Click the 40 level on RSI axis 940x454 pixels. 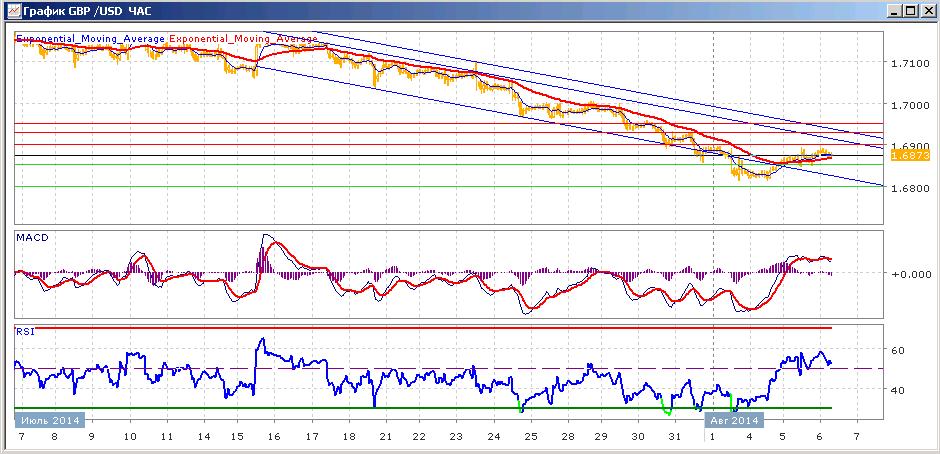point(899,390)
